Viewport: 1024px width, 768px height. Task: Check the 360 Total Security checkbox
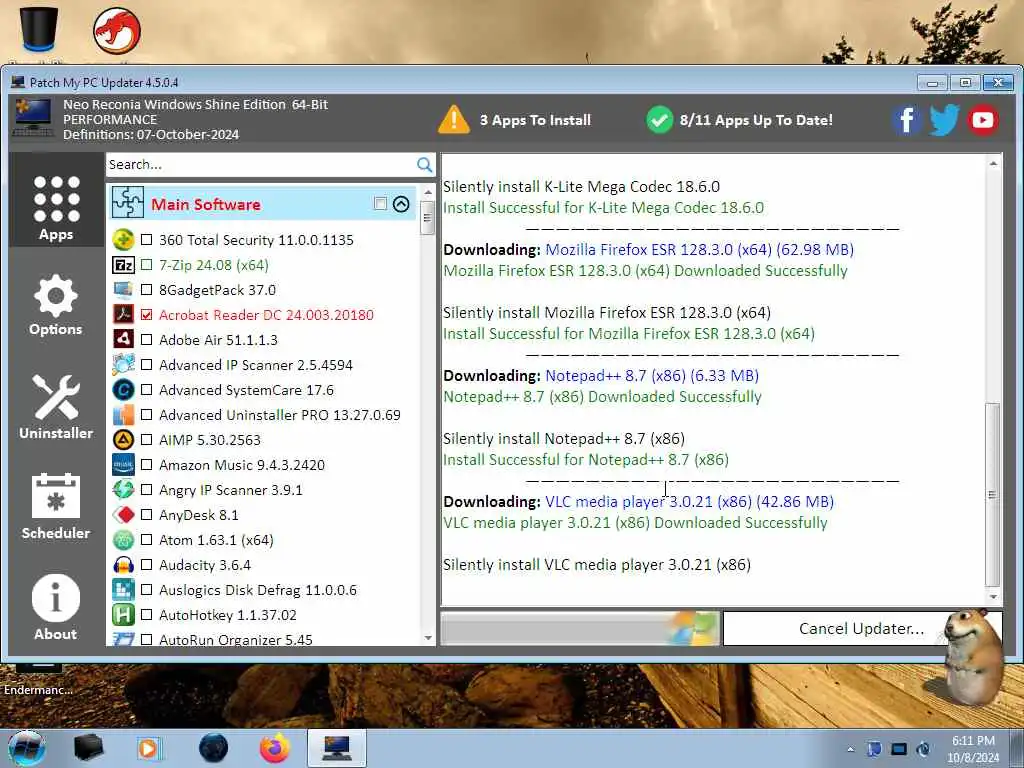click(146, 240)
